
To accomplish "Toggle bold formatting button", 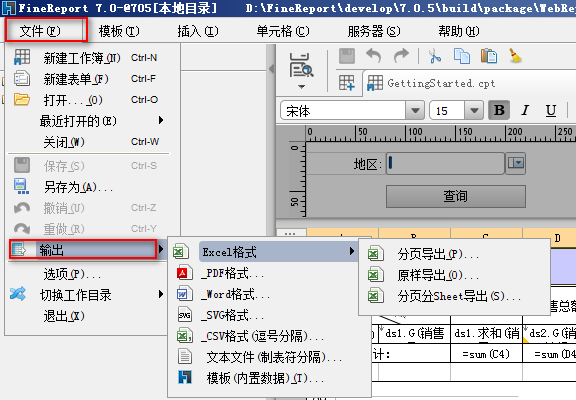I will coord(499,110).
